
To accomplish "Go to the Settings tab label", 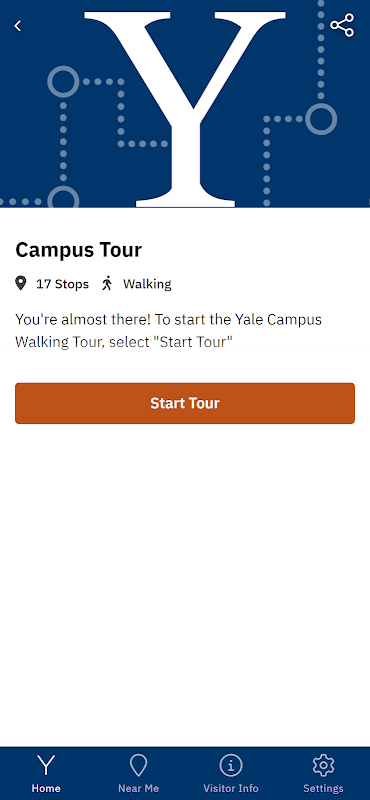I will (323, 788).
